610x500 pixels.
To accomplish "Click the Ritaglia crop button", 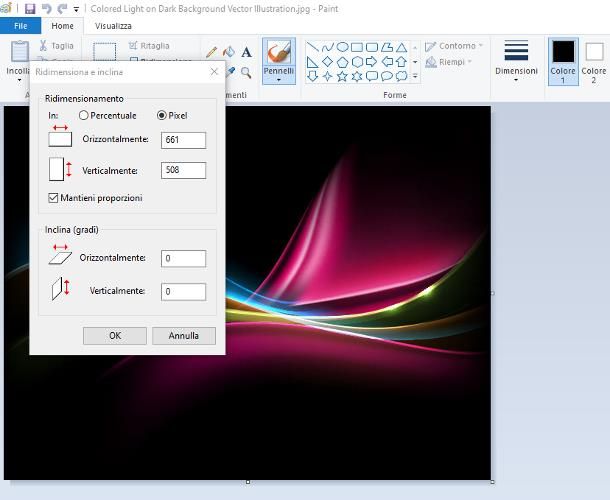I will 150,46.
